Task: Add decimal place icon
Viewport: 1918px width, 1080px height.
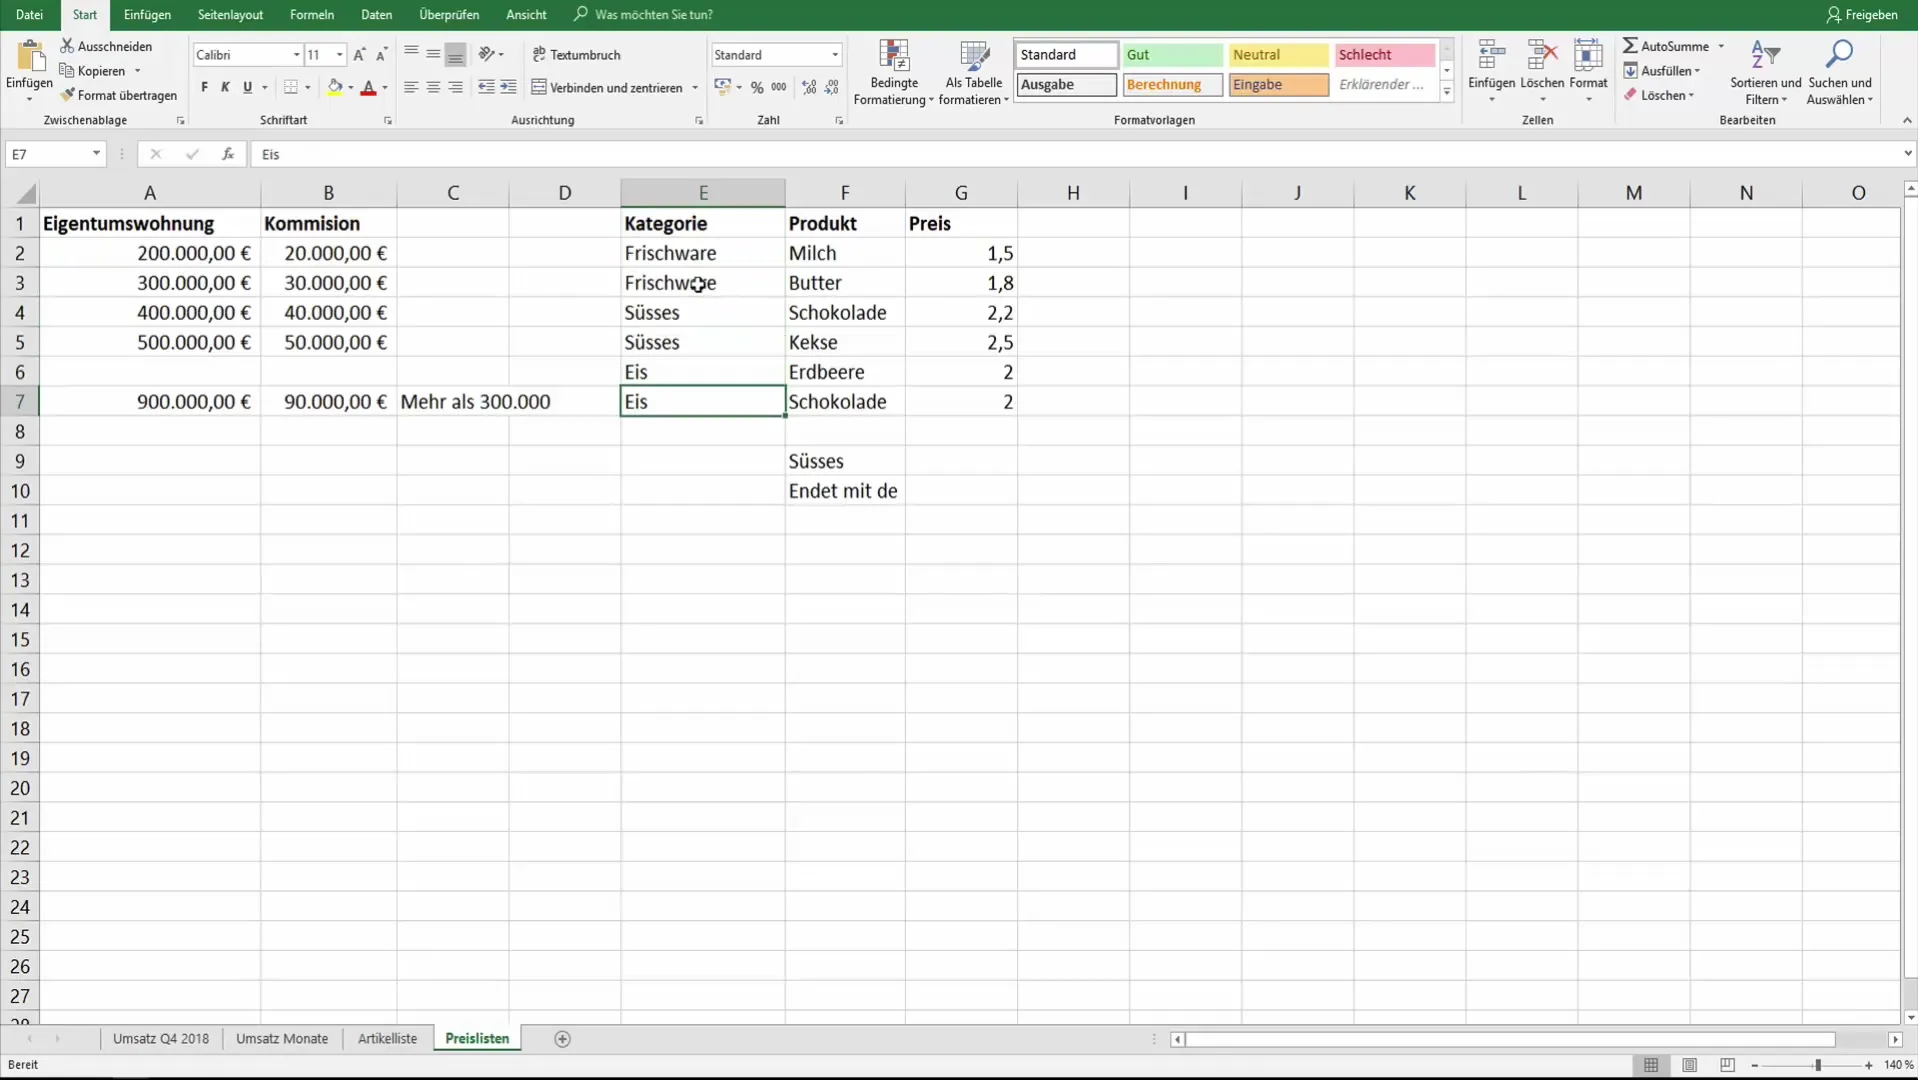Action: [809, 88]
